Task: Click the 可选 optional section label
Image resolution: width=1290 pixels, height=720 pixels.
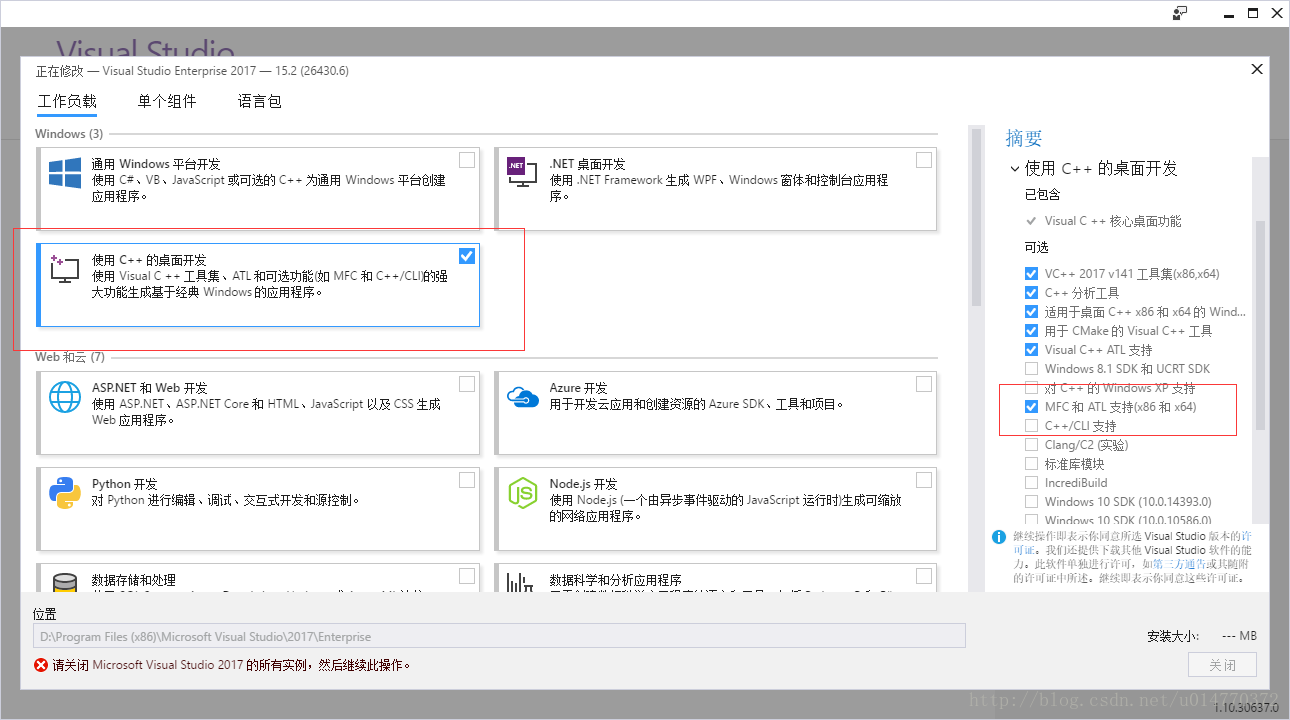Action: (1037, 247)
